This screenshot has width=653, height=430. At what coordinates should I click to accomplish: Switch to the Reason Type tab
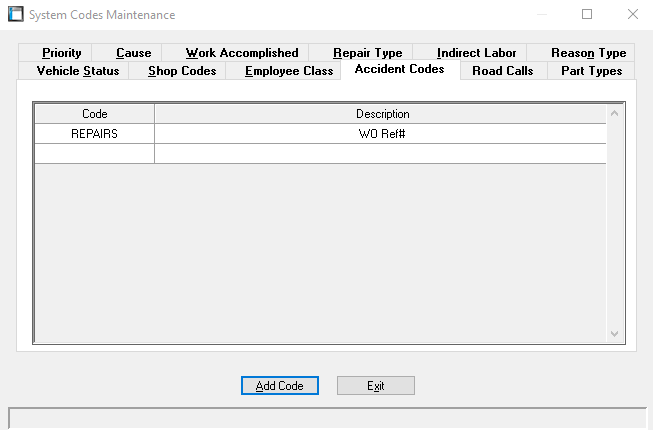tap(588, 53)
